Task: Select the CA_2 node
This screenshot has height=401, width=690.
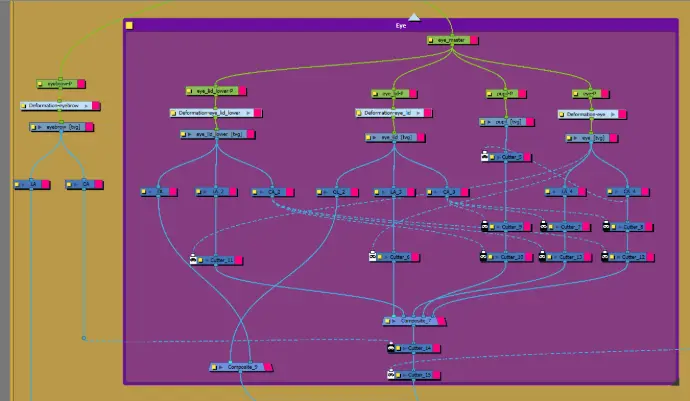Action: pyautogui.click(x=273, y=192)
